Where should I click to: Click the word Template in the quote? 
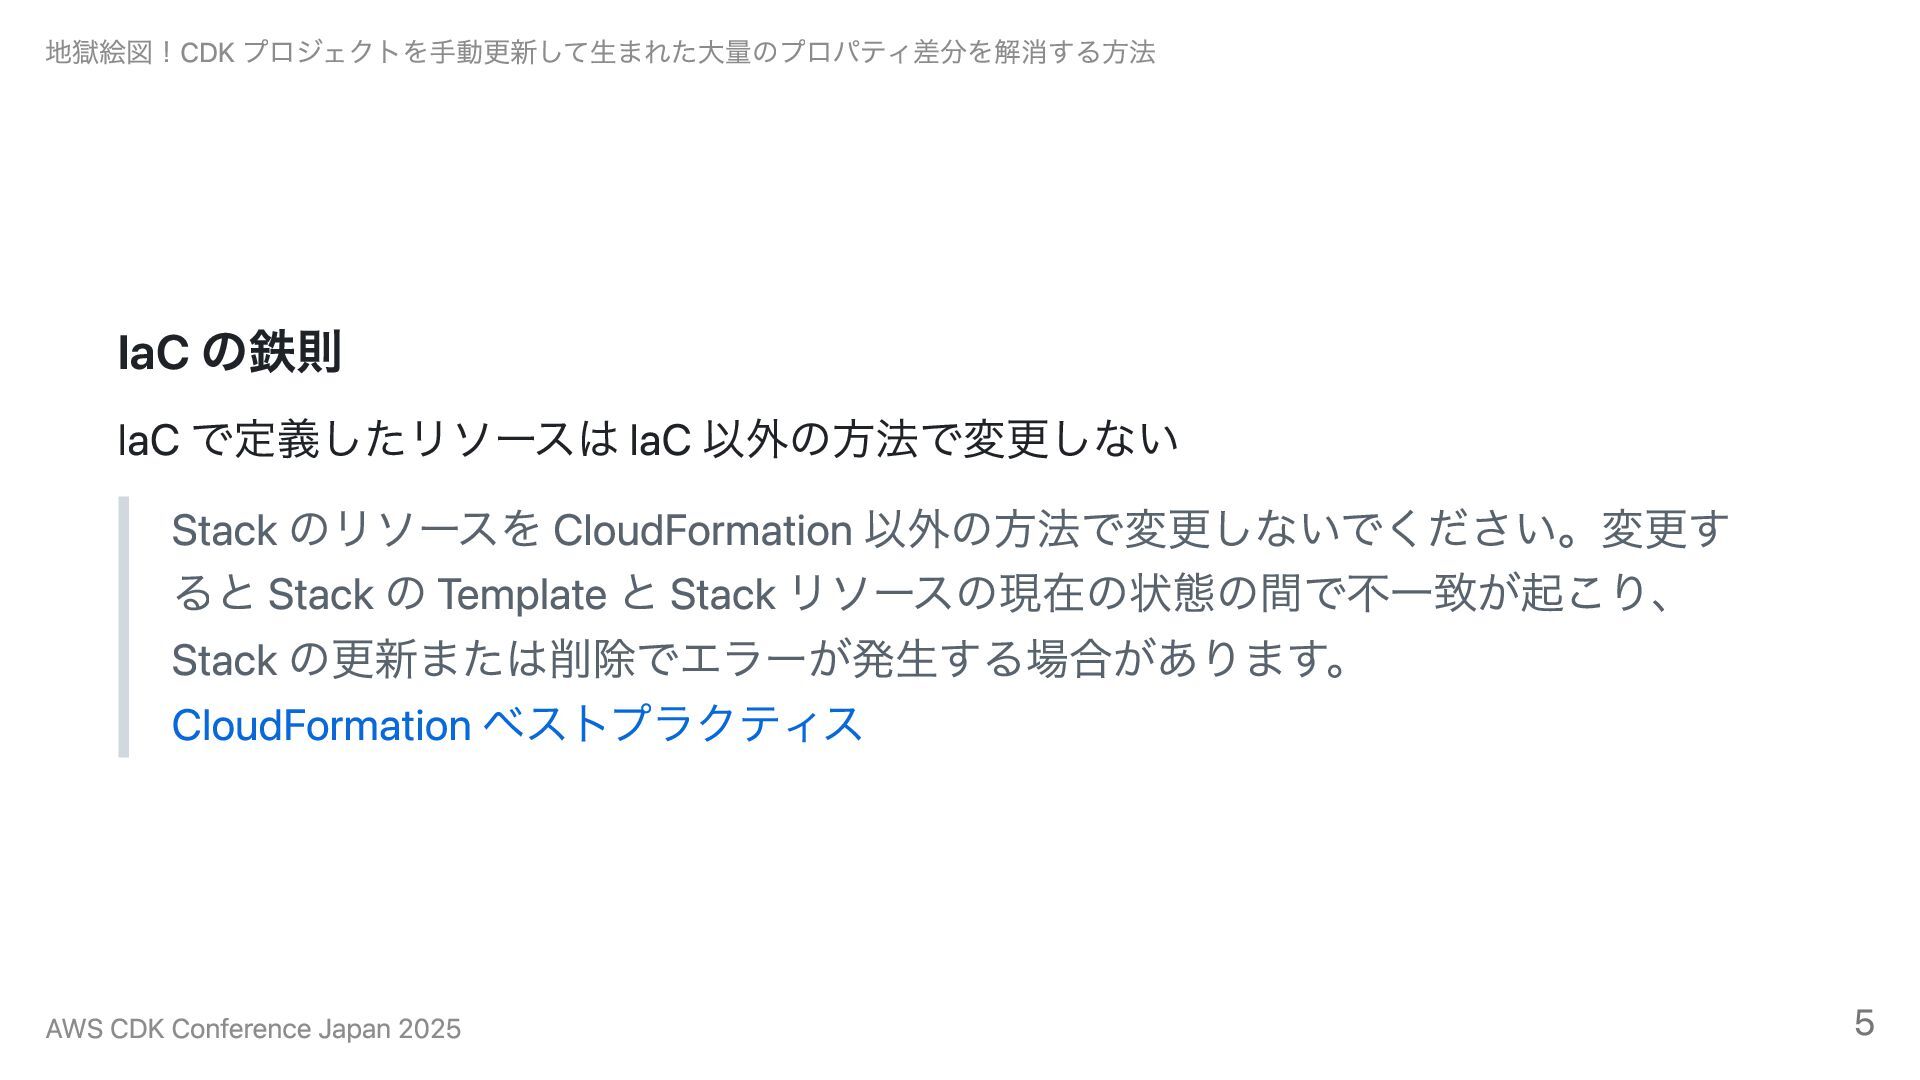click(x=522, y=595)
